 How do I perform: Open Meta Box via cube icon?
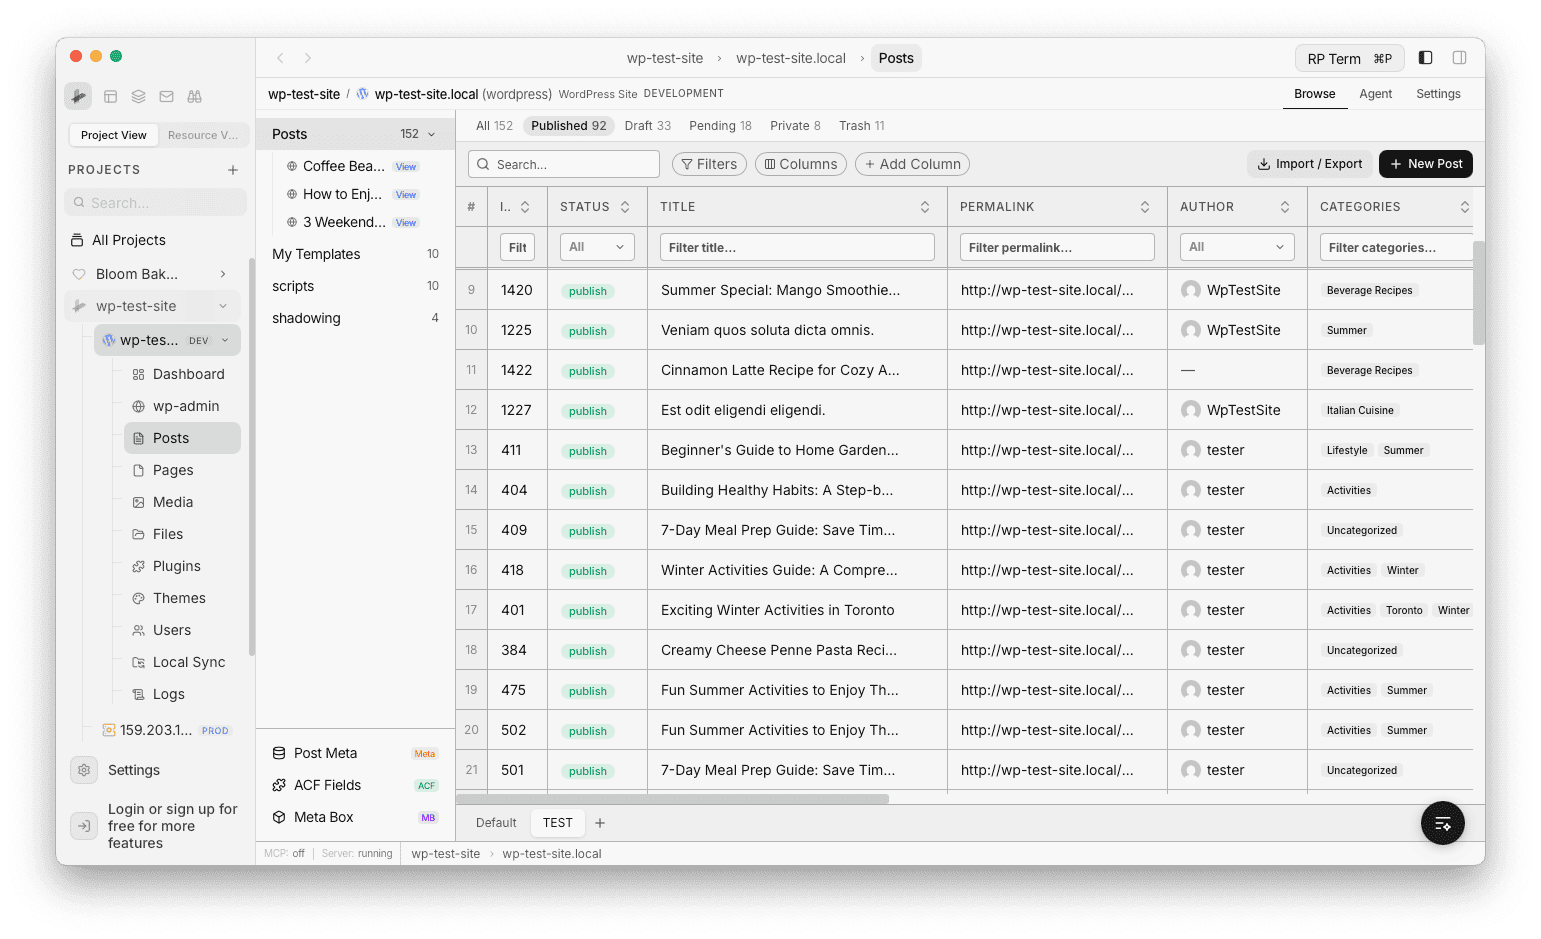(277, 817)
